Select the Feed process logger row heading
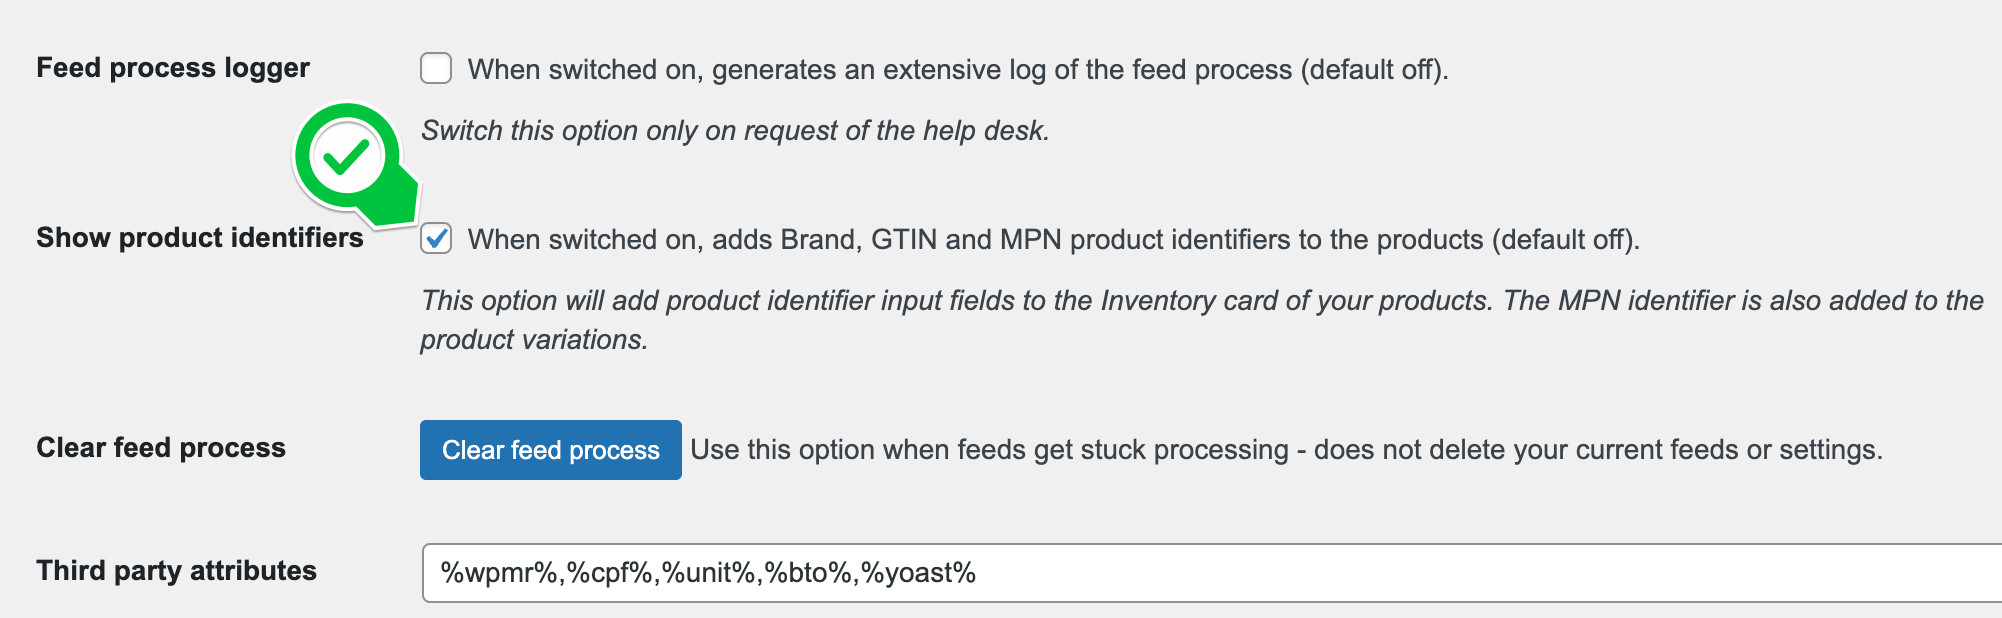This screenshot has width=2002, height=618. tap(173, 68)
